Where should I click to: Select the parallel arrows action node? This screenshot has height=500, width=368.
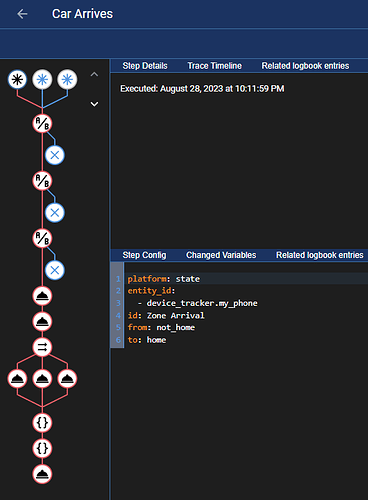click(42, 347)
